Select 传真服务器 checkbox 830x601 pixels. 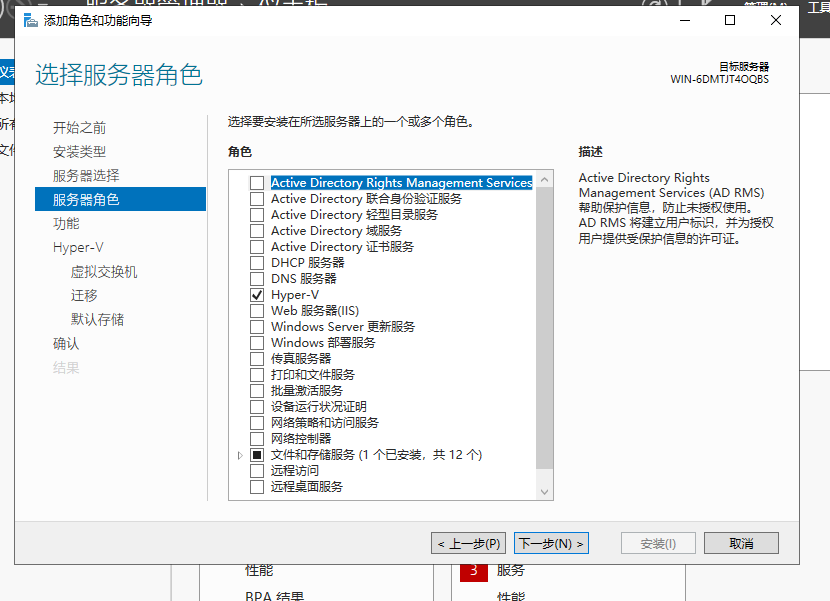257,358
